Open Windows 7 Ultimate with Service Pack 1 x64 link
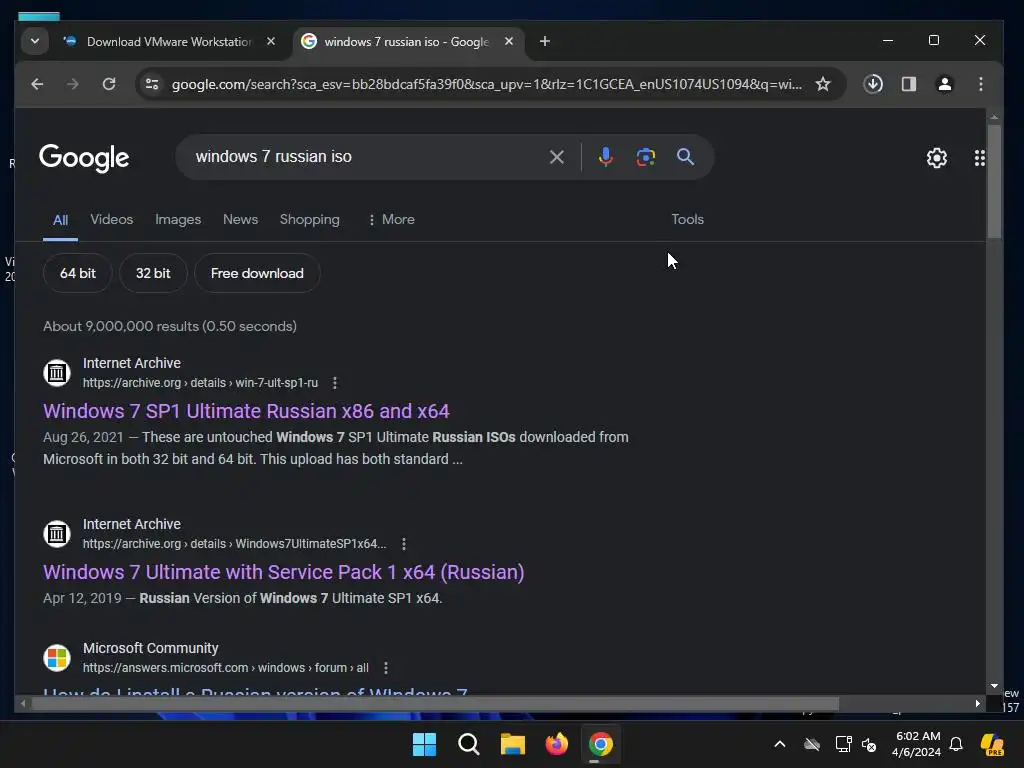Viewport: 1024px width, 768px height. [x=283, y=572]
